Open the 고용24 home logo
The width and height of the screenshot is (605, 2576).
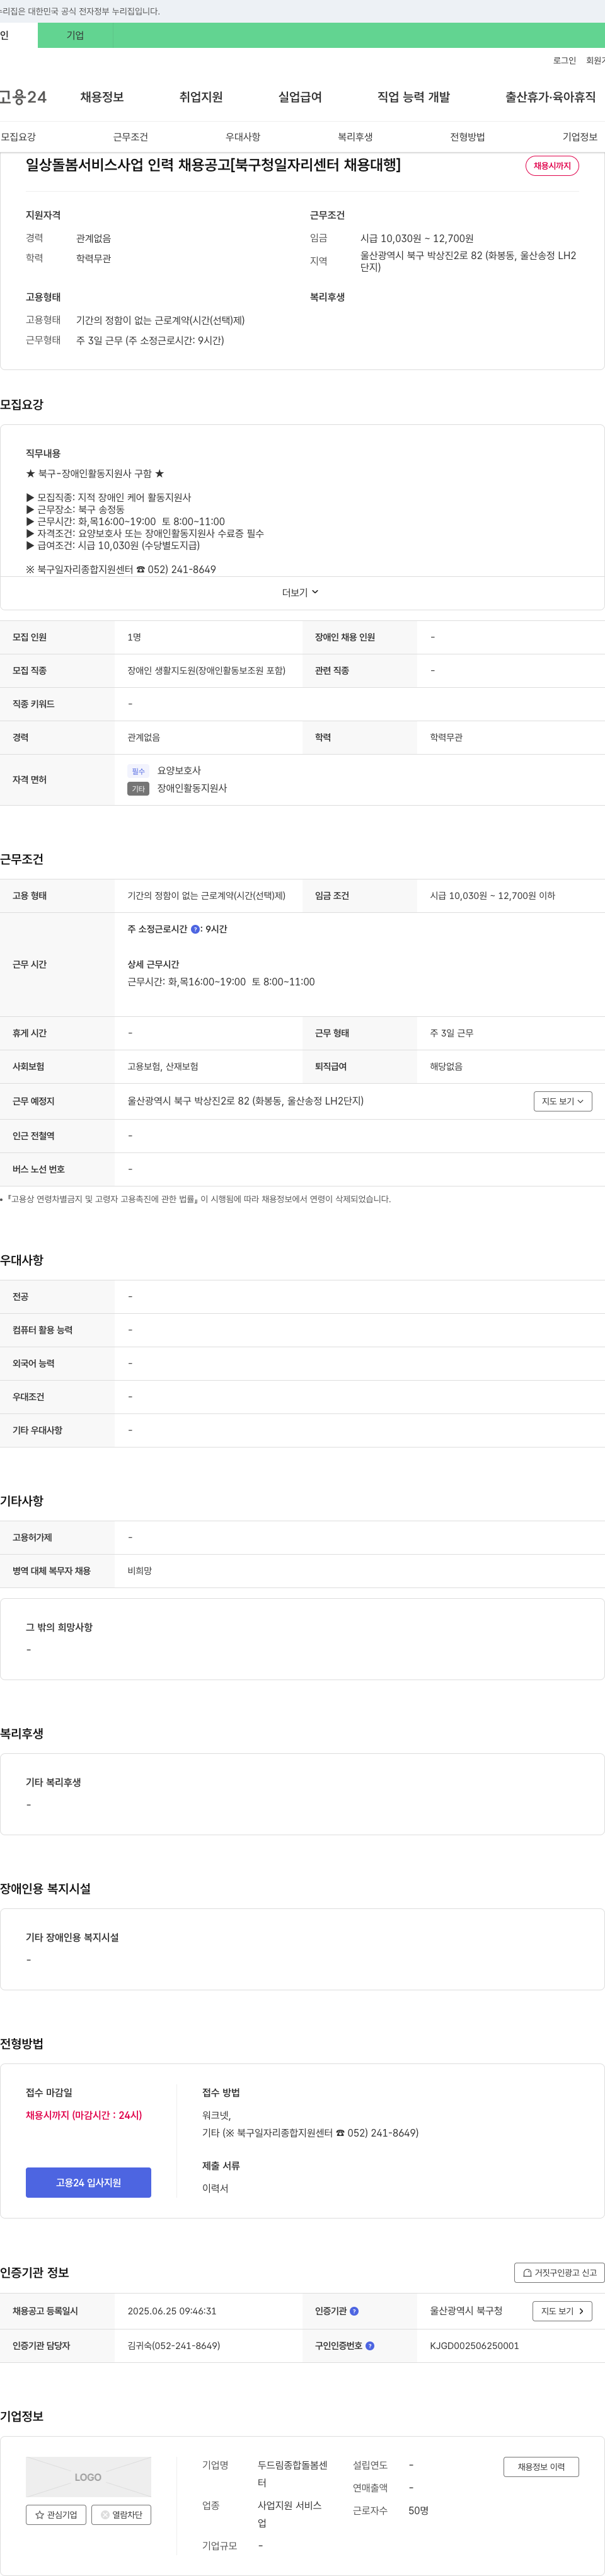click(23, 97)
